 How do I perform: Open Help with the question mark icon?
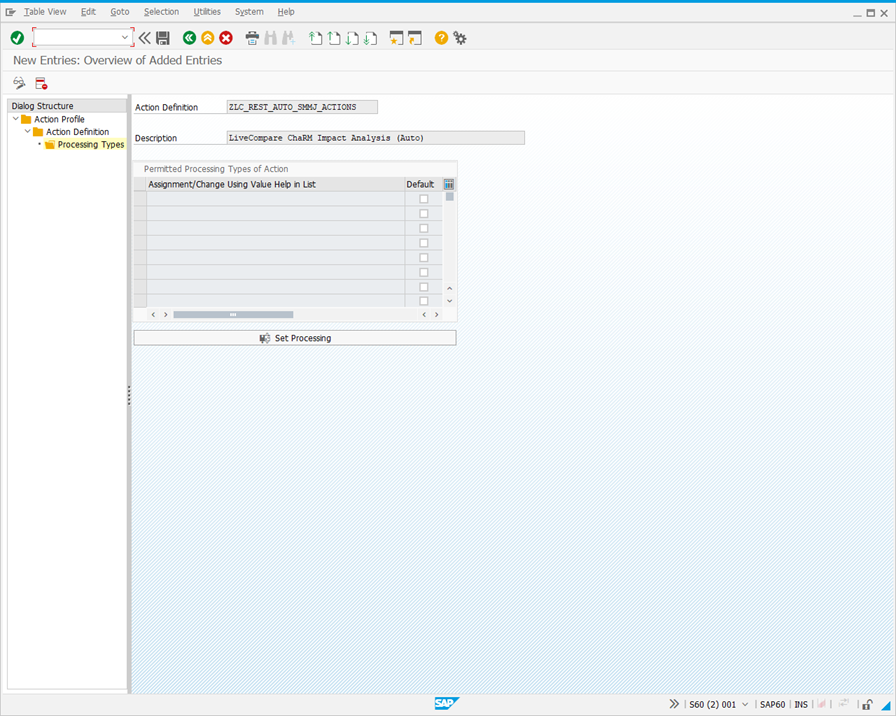[440, 38]
